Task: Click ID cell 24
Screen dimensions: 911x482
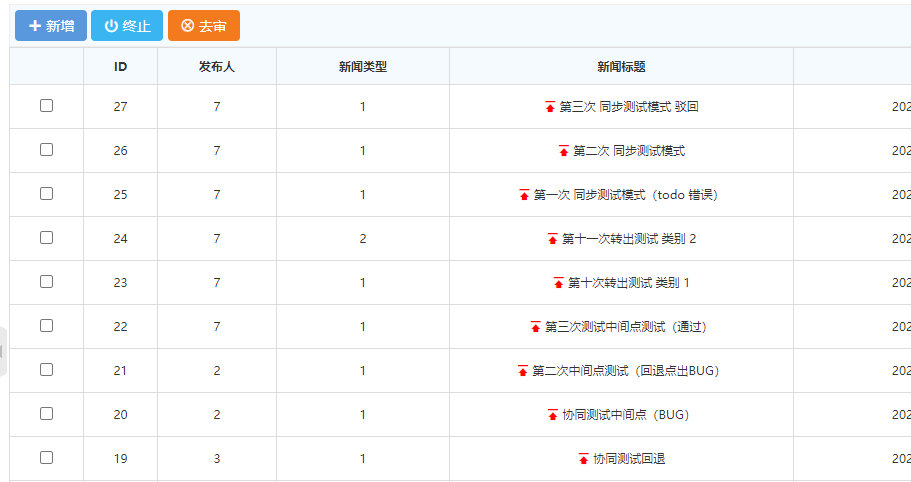Action: click(x=120, y=239)
